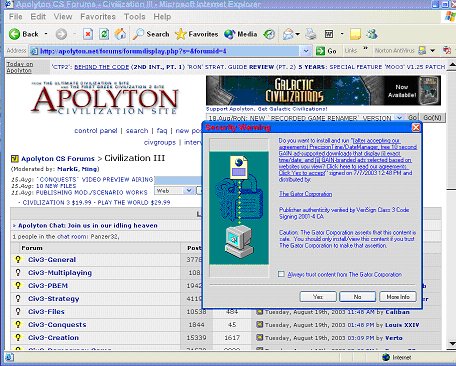Close the Security Warning dialog
Image resolution: width=456 pixels, height=366 pixels.
tap(416, 127)
